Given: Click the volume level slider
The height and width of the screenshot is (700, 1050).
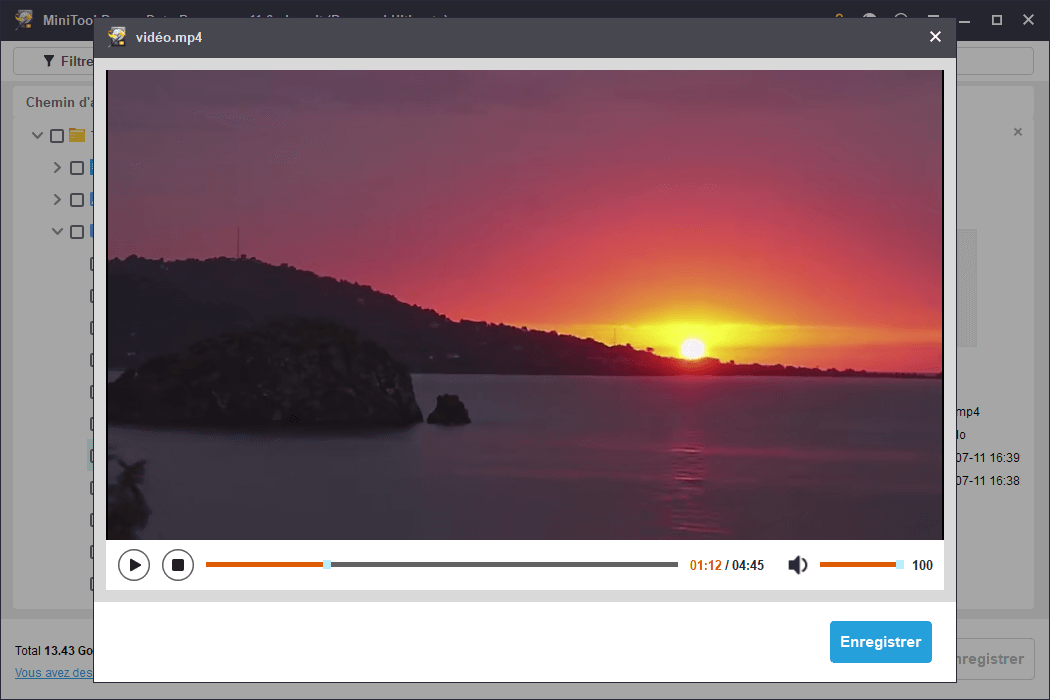Looking at the screenshot, I should click(858, 565).
